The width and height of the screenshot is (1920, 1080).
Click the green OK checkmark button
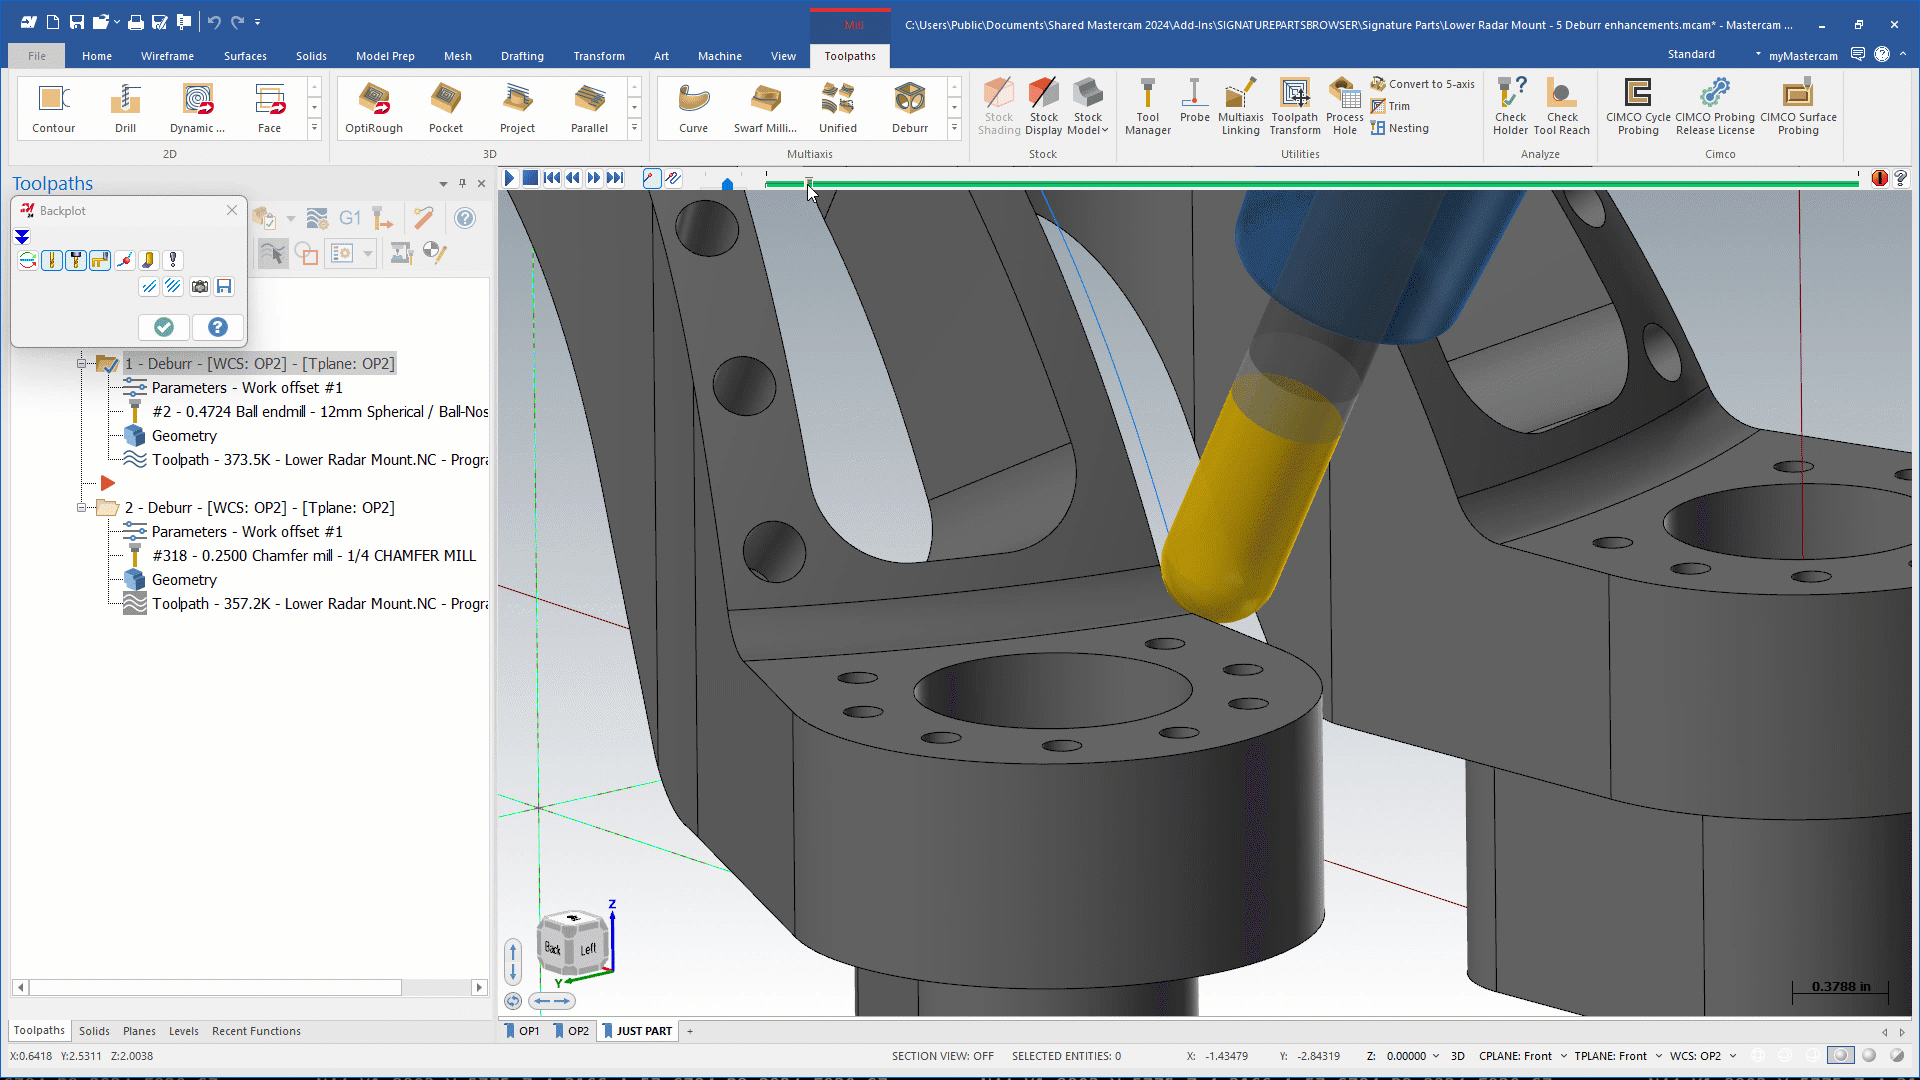pos(164,327)
